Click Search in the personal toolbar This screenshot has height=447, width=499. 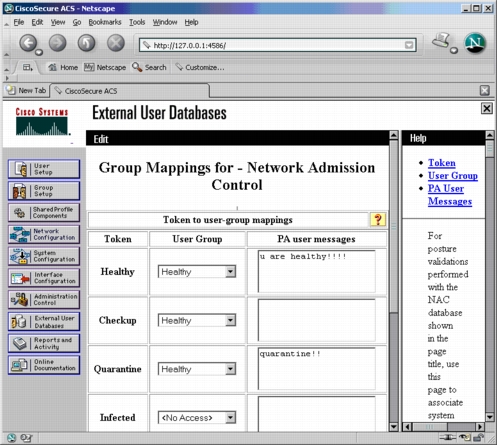pyautogui.click(x=149, y=68)
